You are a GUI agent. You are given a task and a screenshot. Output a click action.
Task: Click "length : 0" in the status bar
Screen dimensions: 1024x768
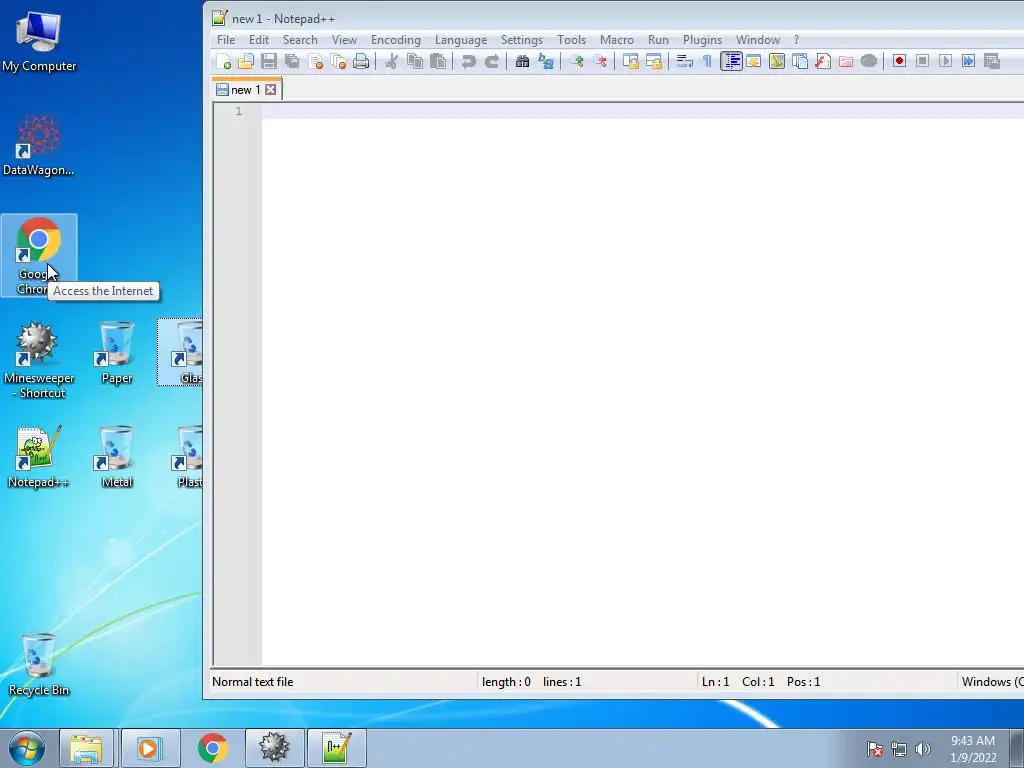pyautogui.click(x=506, y=682)
